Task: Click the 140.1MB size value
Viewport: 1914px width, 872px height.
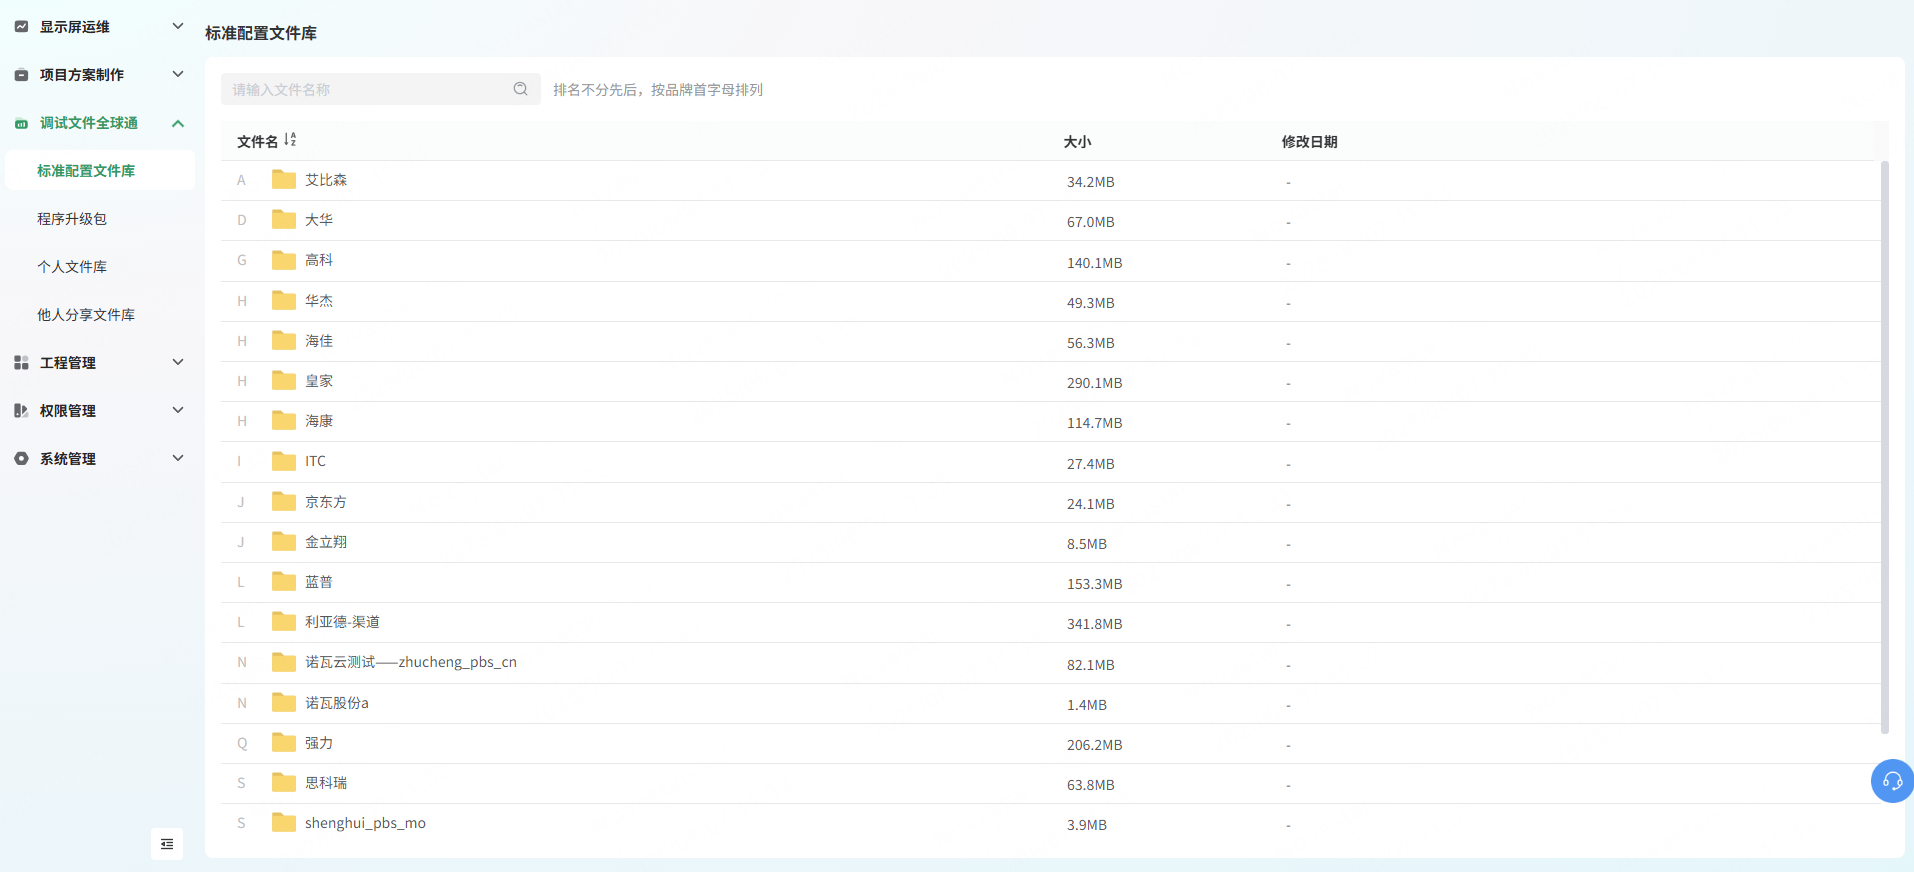Action: [x=1094, y=263]
